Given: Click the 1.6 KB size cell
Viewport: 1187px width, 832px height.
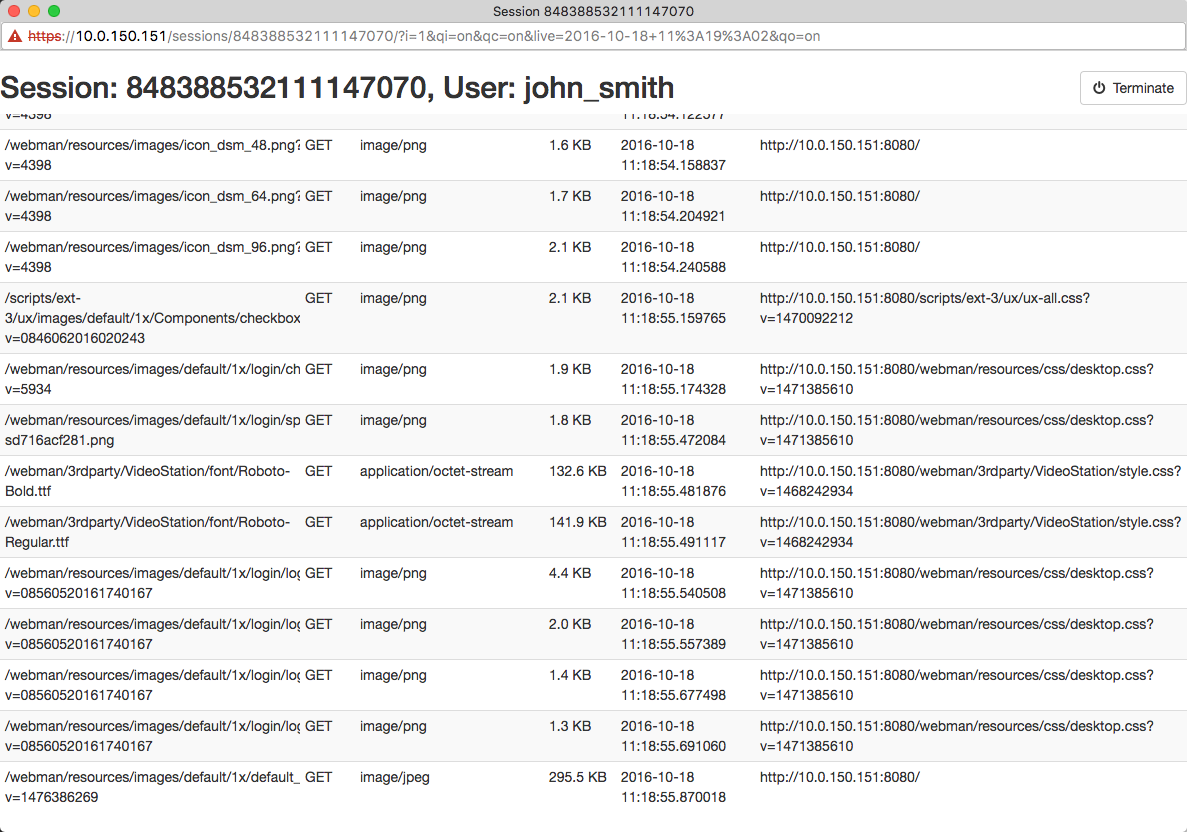Looking at the screenshot, I should pyautogui.click(x=570, y=145).
